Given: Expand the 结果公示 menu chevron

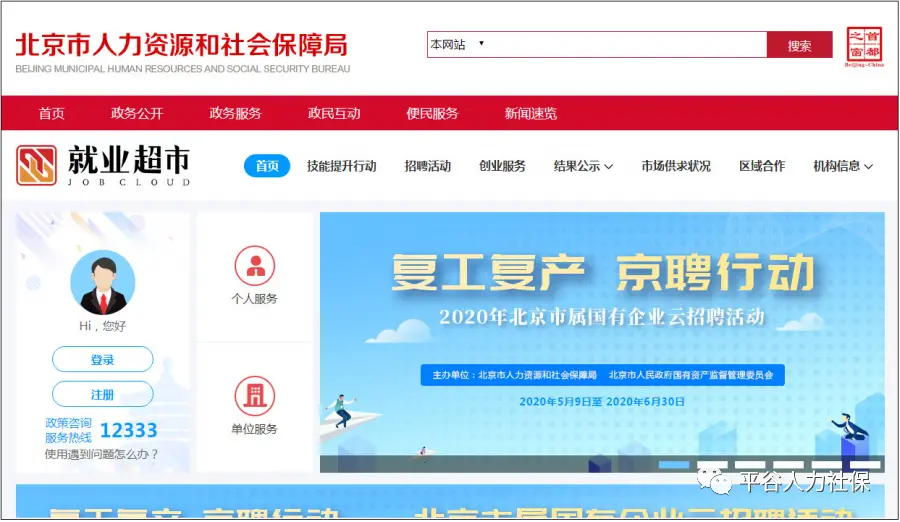Looking at the screenshot, I should pos(608,167).
